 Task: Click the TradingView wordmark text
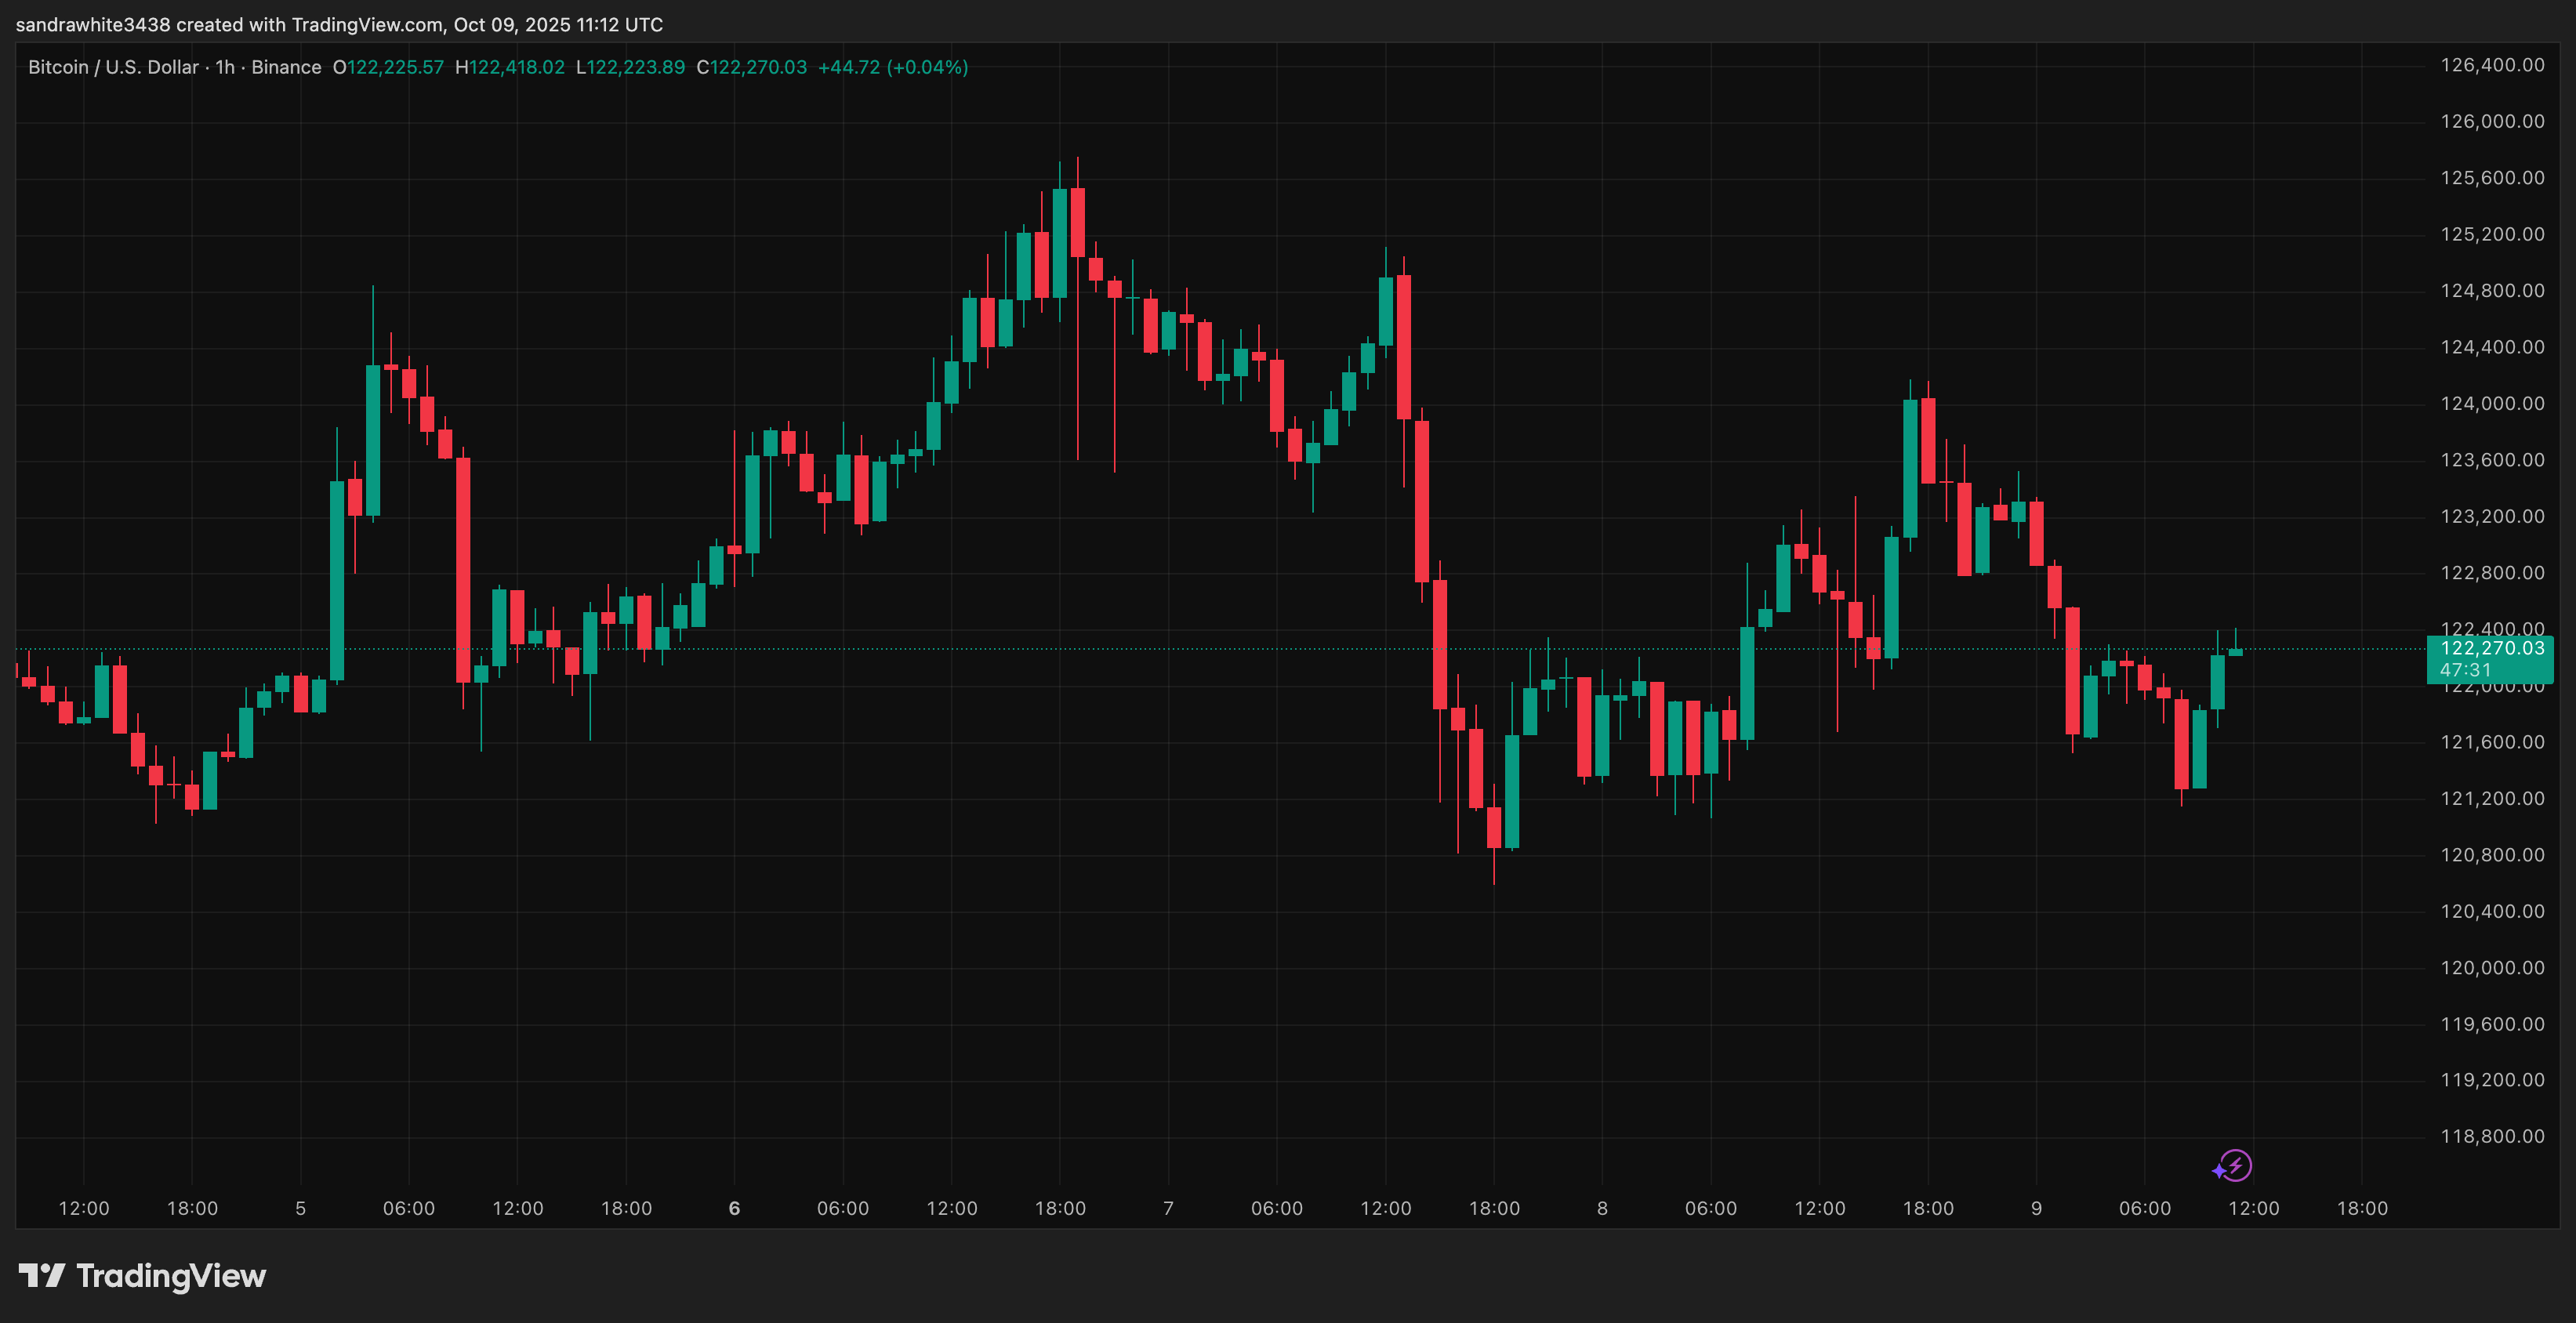click(171, 1276)
